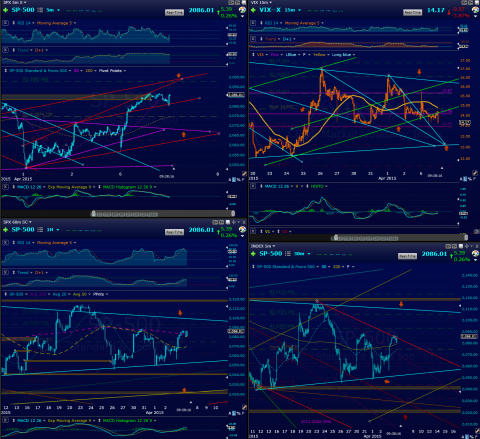The image size is (480, 439).
Task: Click second window layout icon in SPX 60m SC title bar
Action: click(221, 222)
